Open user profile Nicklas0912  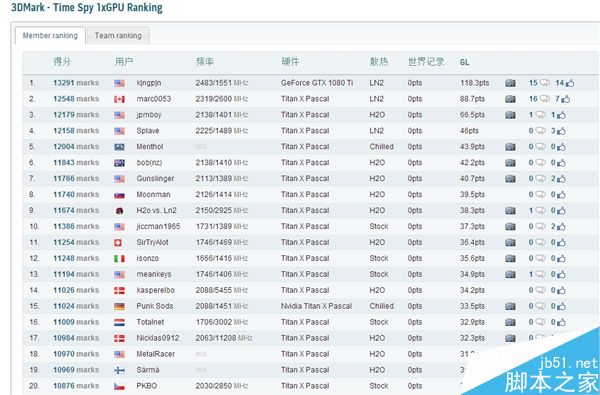[158, 338]
